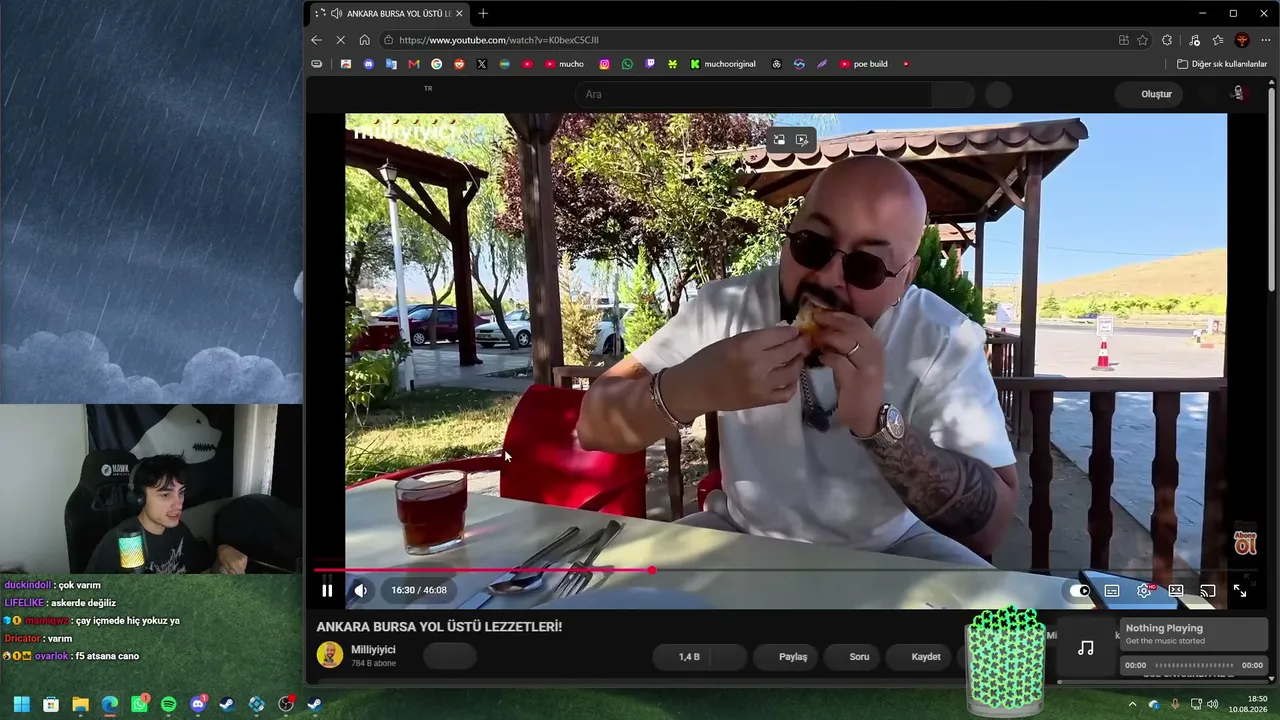This screenshot has height=720, width=1280.
Task: Click the music note in Nothing Playing widget
Action: pos(1086,648)
